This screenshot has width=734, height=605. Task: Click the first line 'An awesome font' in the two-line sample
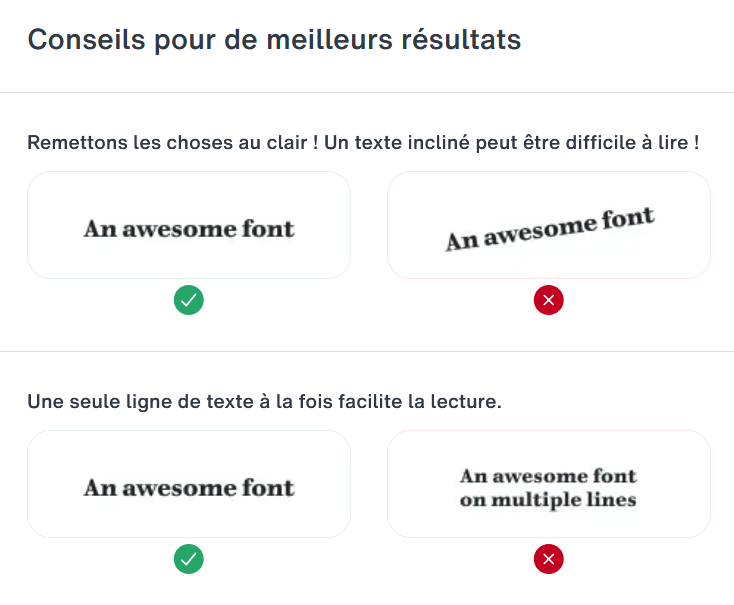click(x=548, y=476)
